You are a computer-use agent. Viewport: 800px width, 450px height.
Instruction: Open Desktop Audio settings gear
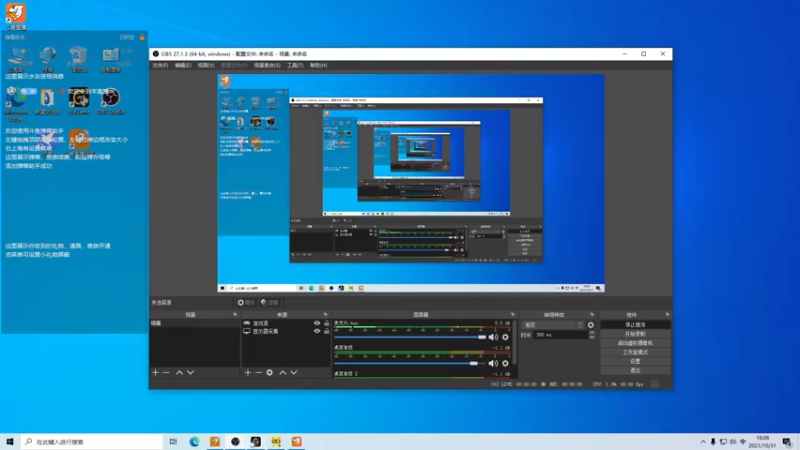click(x=505, y=363)
